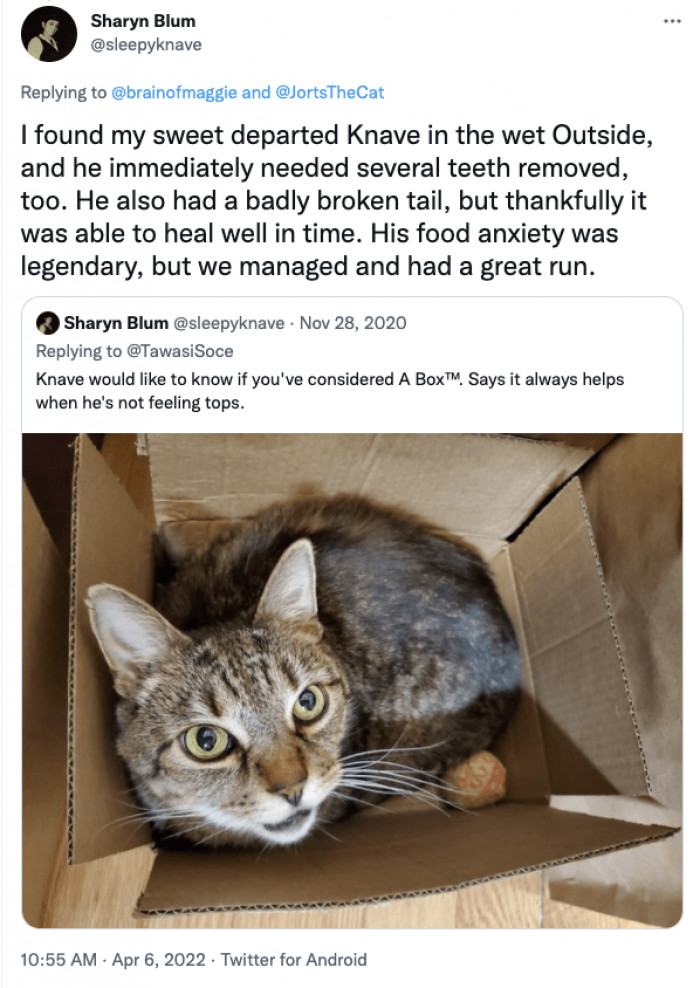Screen dimensions: 700x988
Task: Open the cat in box photo
Action: (x=352, y=680)
